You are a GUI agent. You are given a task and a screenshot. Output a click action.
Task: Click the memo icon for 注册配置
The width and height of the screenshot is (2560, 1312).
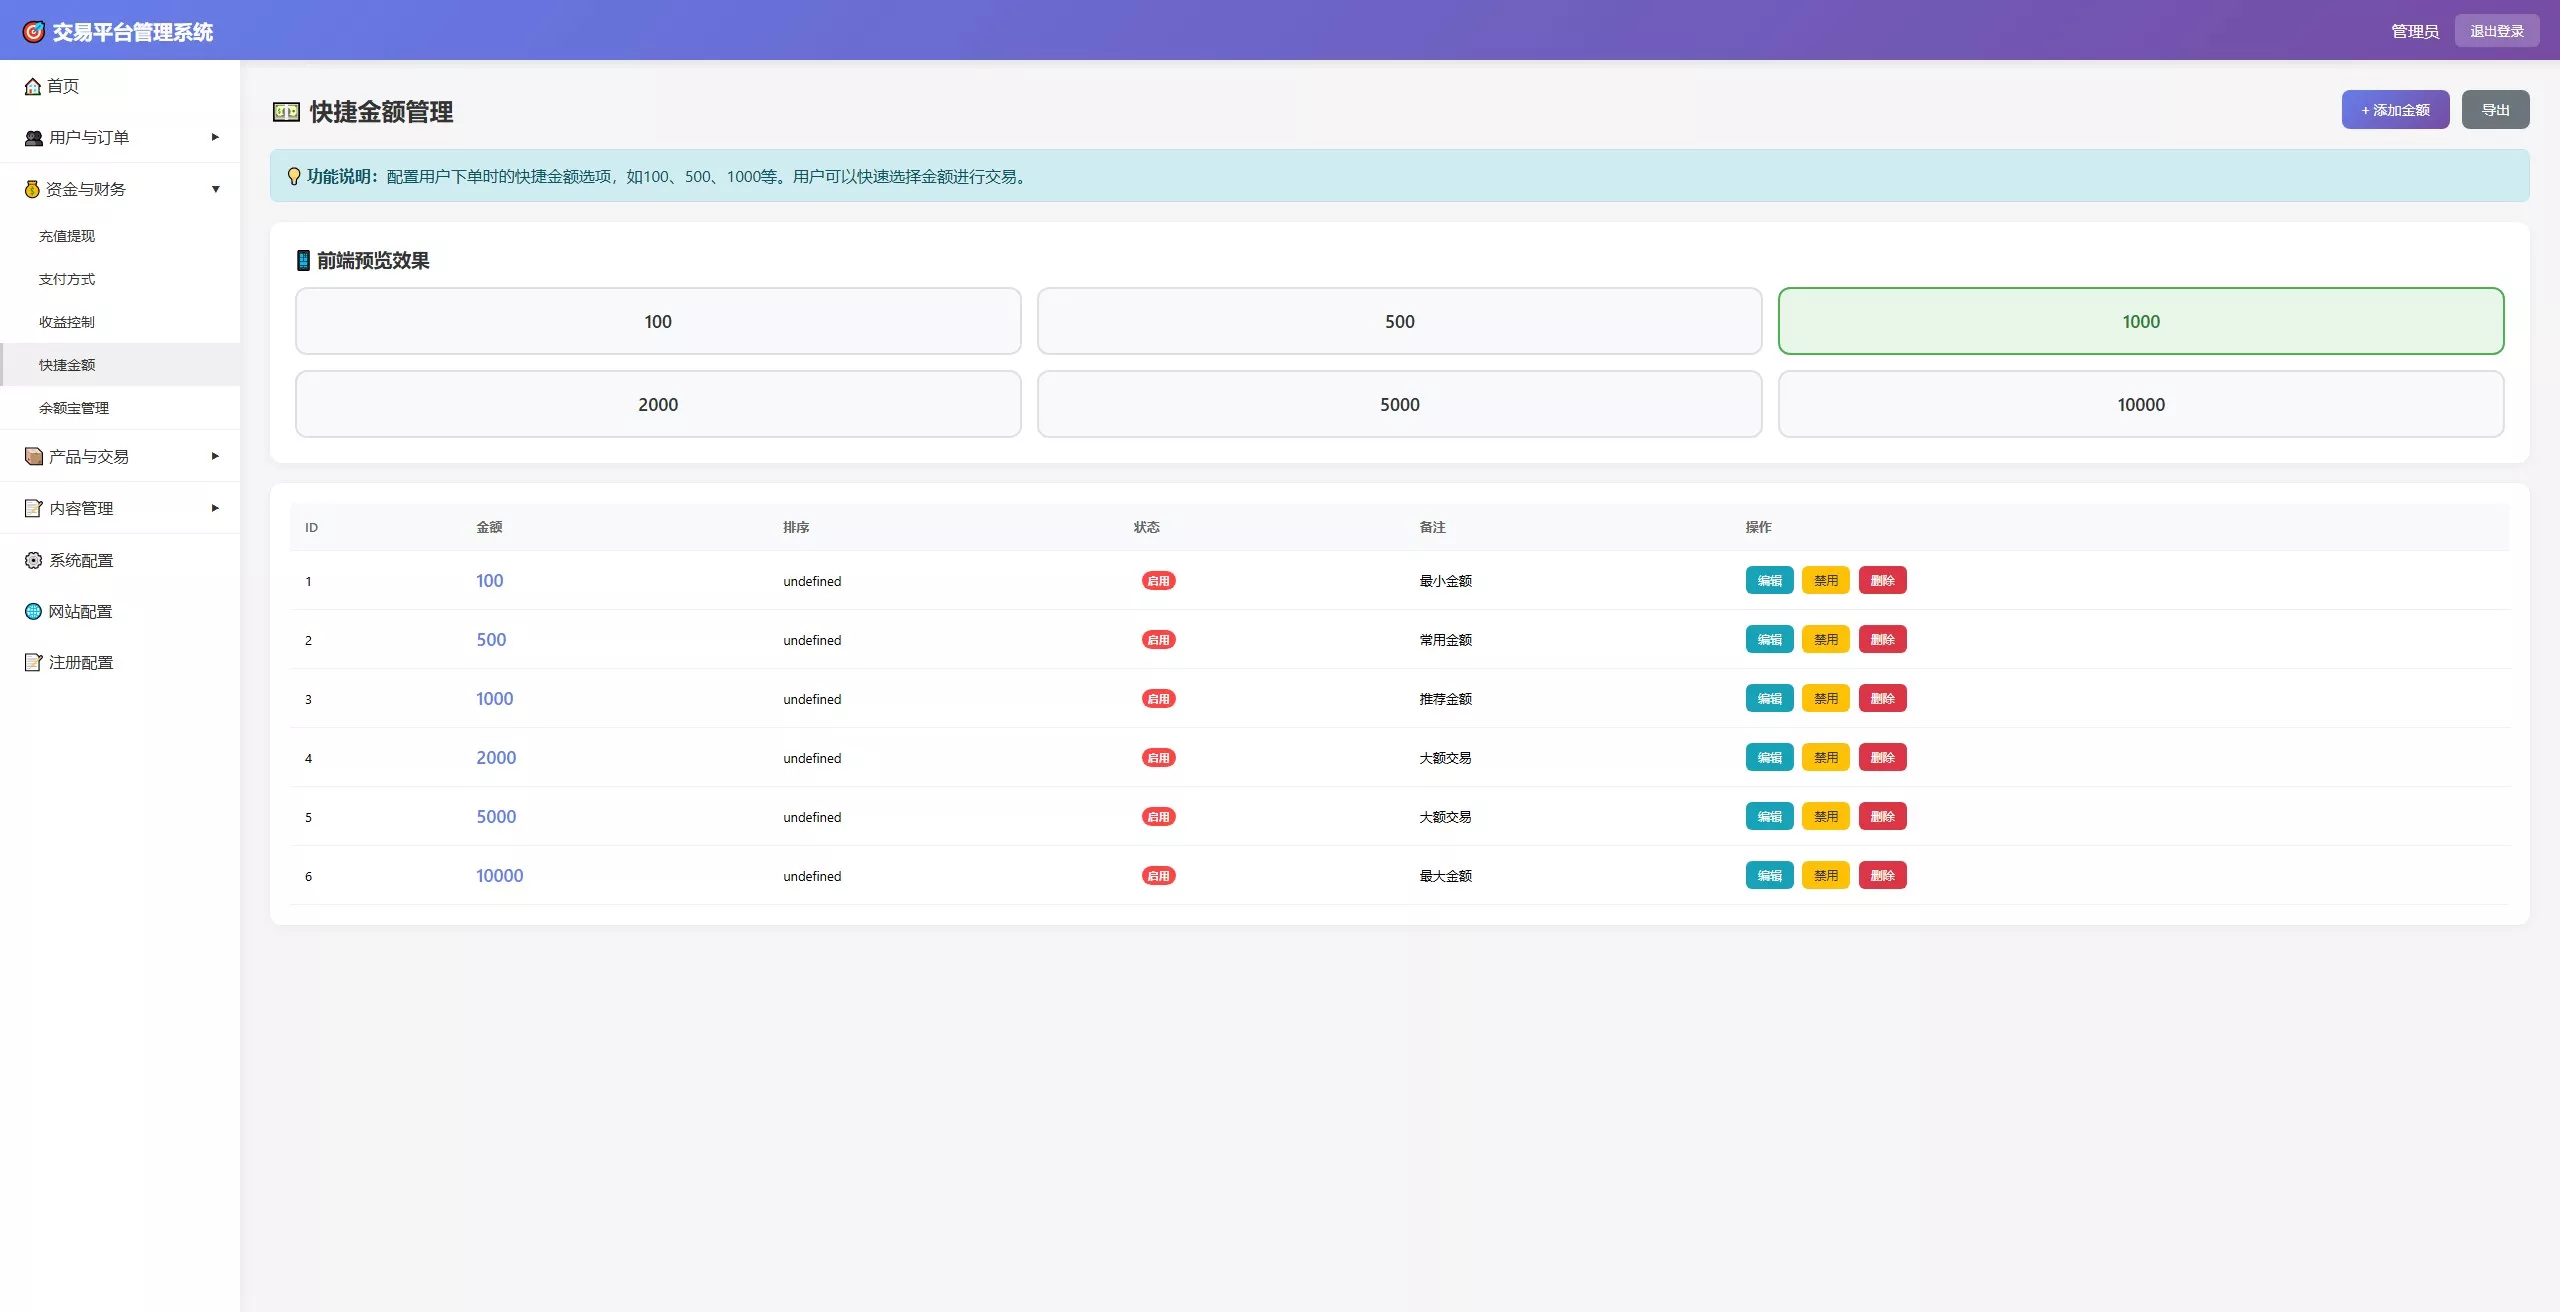33,662
